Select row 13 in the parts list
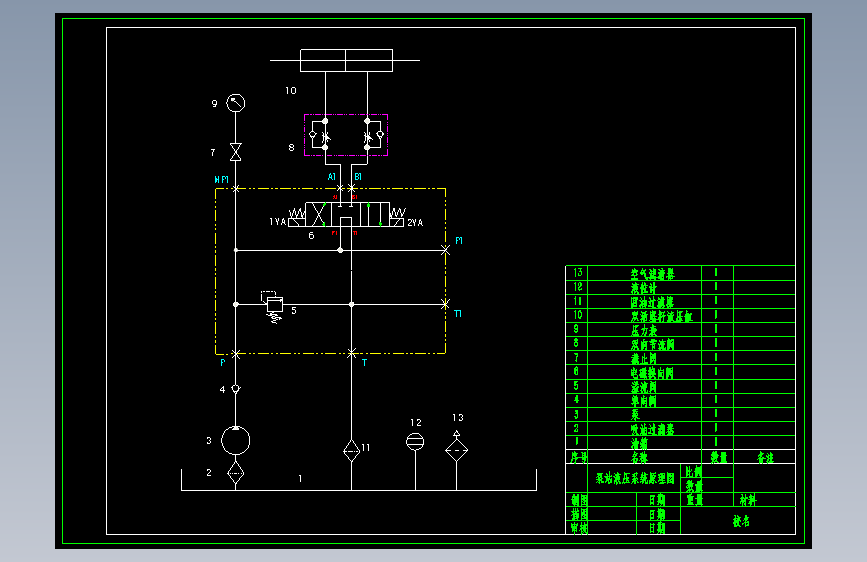The height and width of the screenshot is (562, 867). [x=680, y=273]
